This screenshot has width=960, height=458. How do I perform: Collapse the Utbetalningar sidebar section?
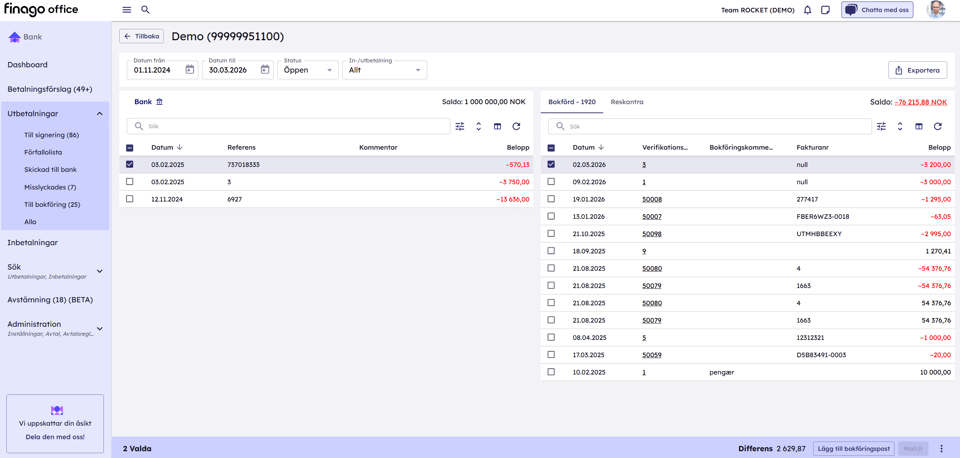pyautogui.click(x=99, y=114)
